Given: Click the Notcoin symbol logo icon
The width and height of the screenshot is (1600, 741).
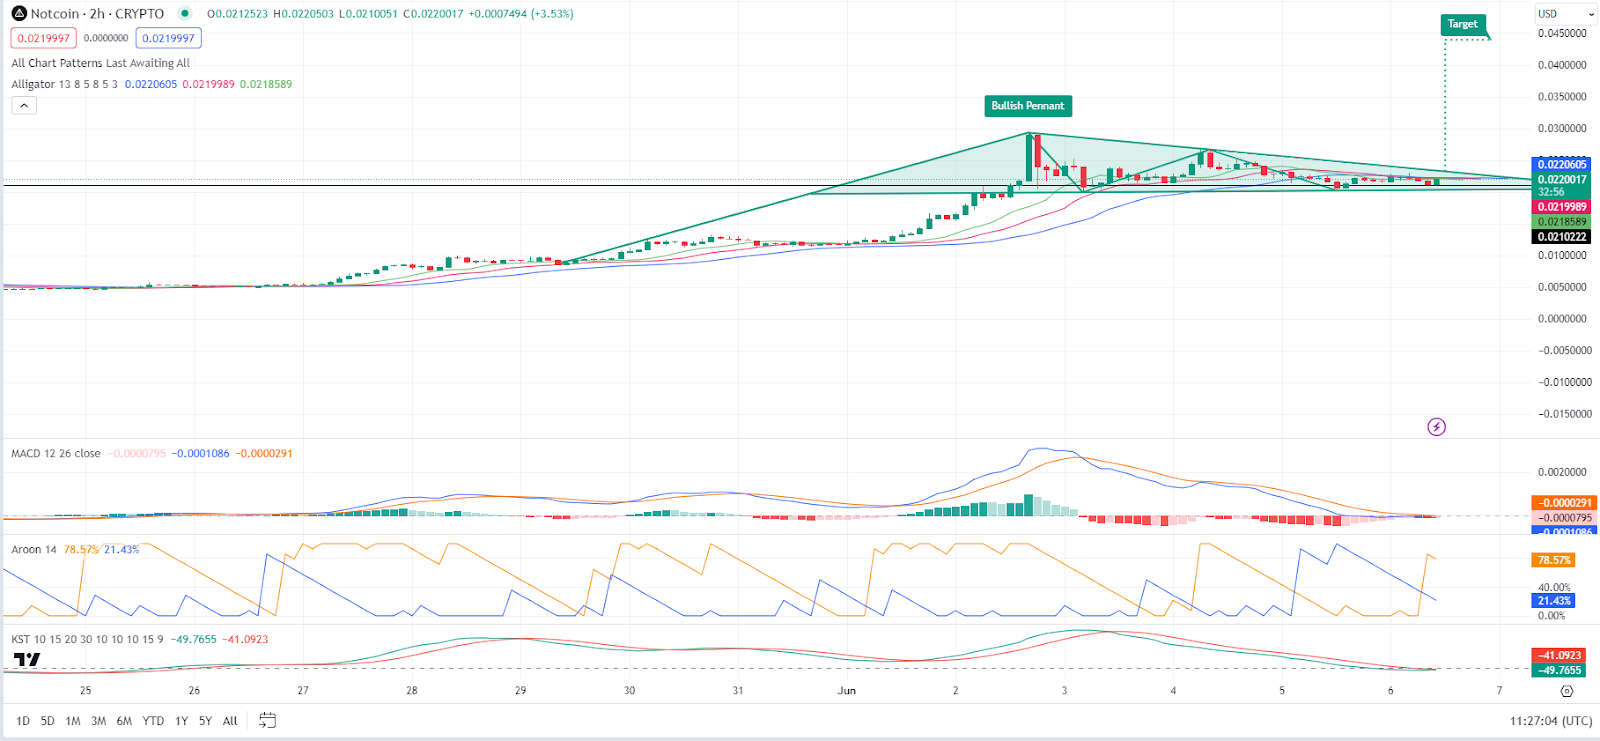Looking at the screenshot, I should (x=19, y=14).
